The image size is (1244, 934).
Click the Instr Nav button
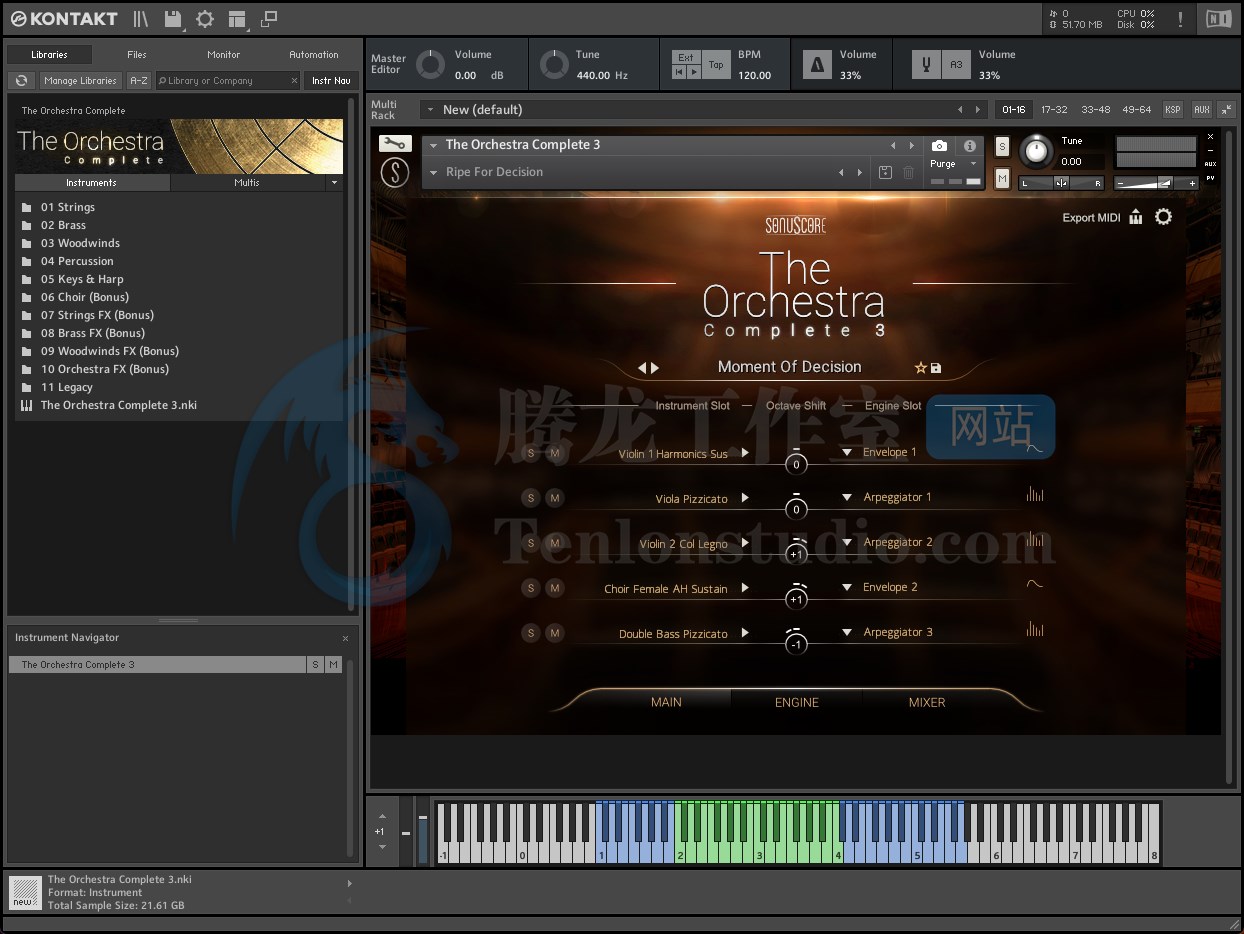coord(331,80)
